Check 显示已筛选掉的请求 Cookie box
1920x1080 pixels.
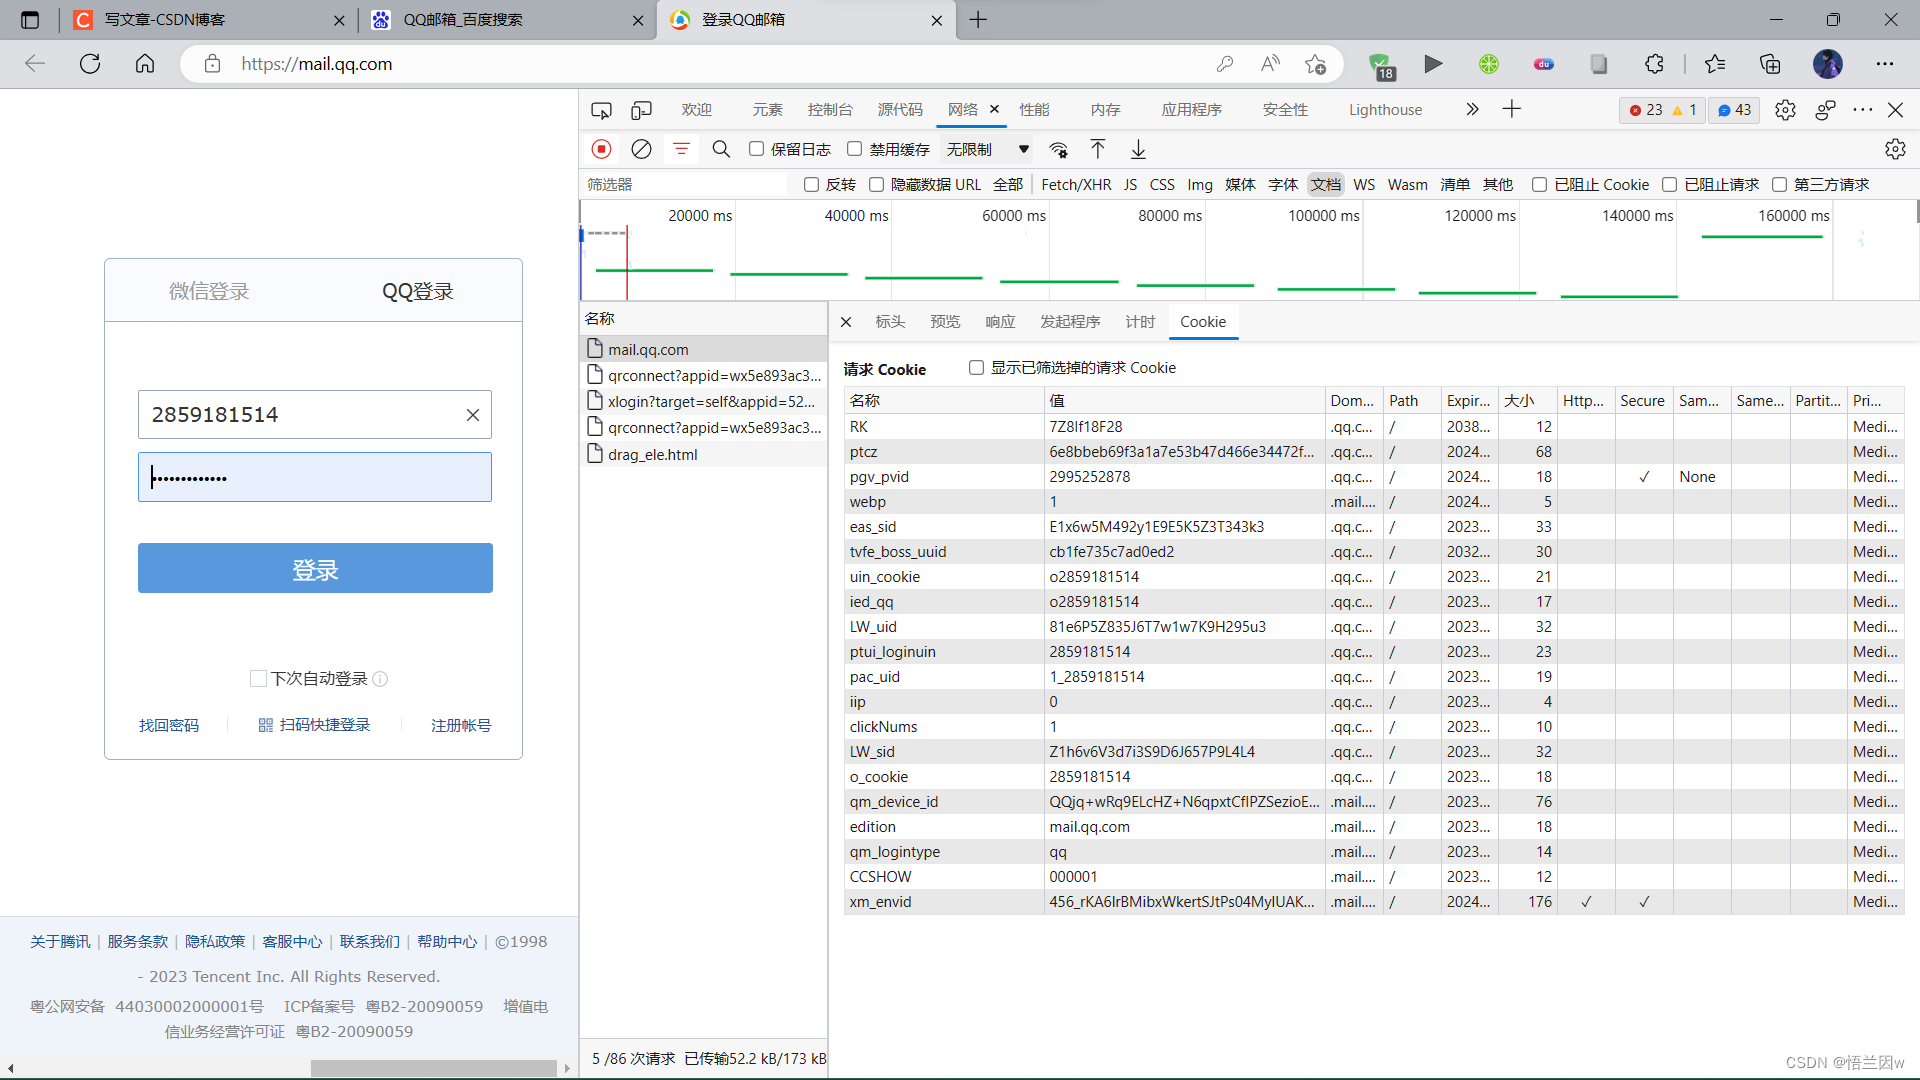click(976, 368)
